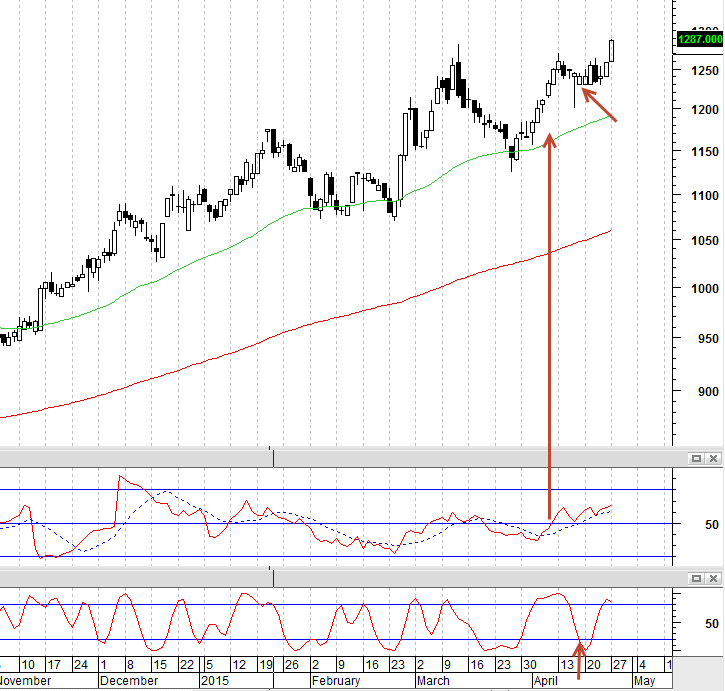This screenshot has height=691, width=725.
Task: Maximize the bottom oscillator pane
Action: coord(696,578)
